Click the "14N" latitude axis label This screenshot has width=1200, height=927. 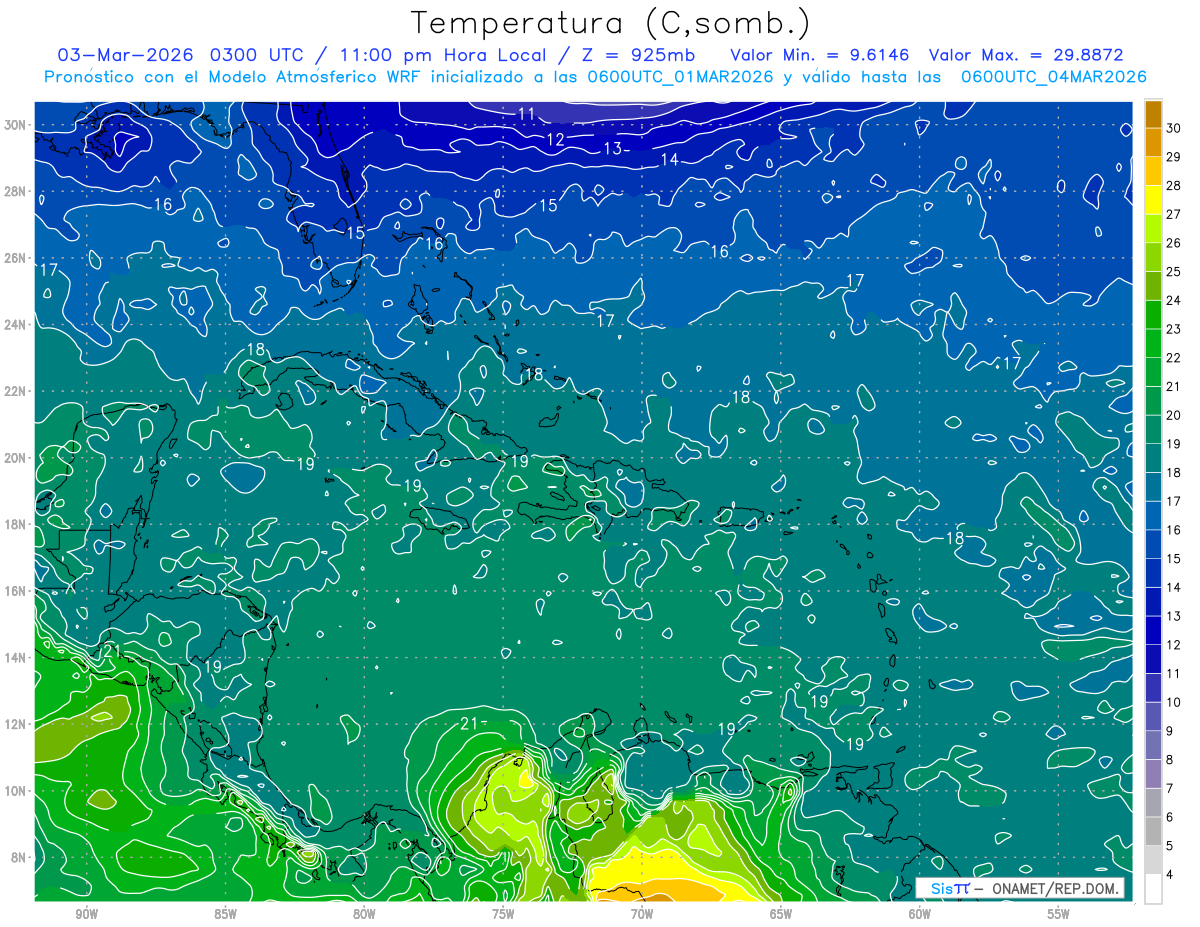[x=15, y=658]
